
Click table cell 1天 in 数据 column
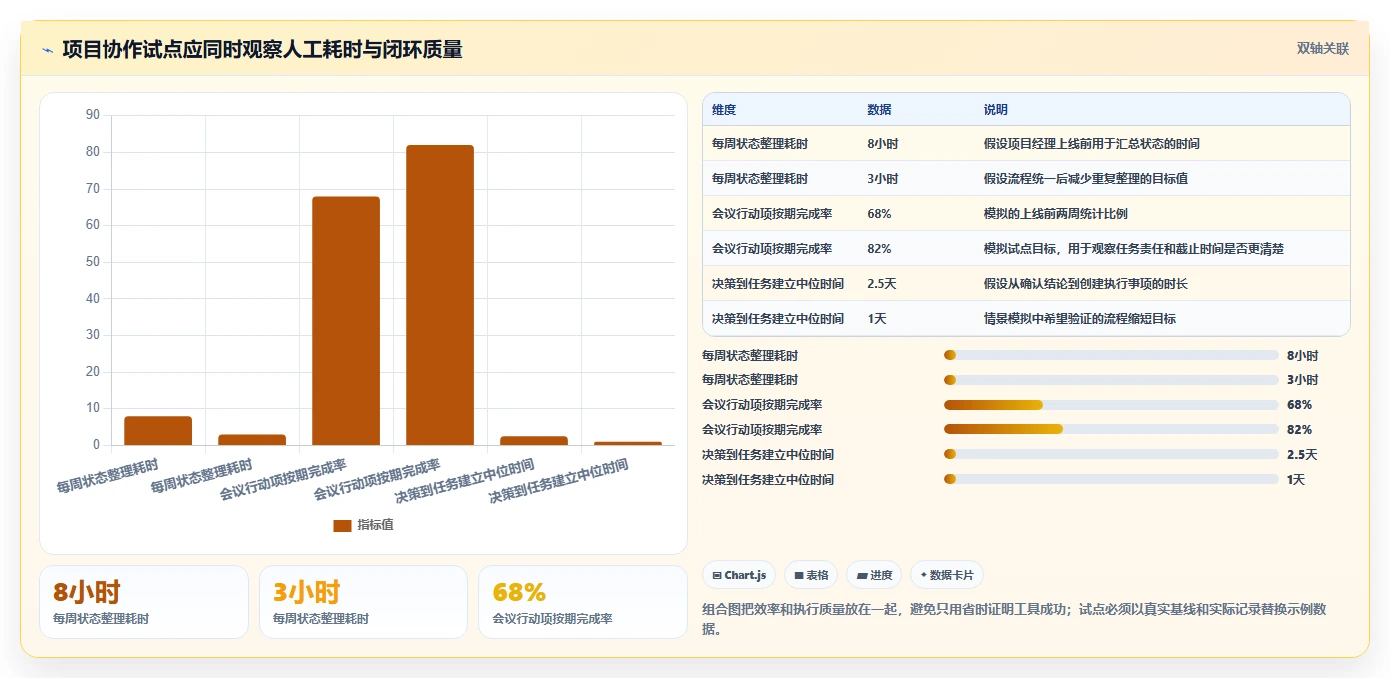pyautogui.click(x=878, y=319)
